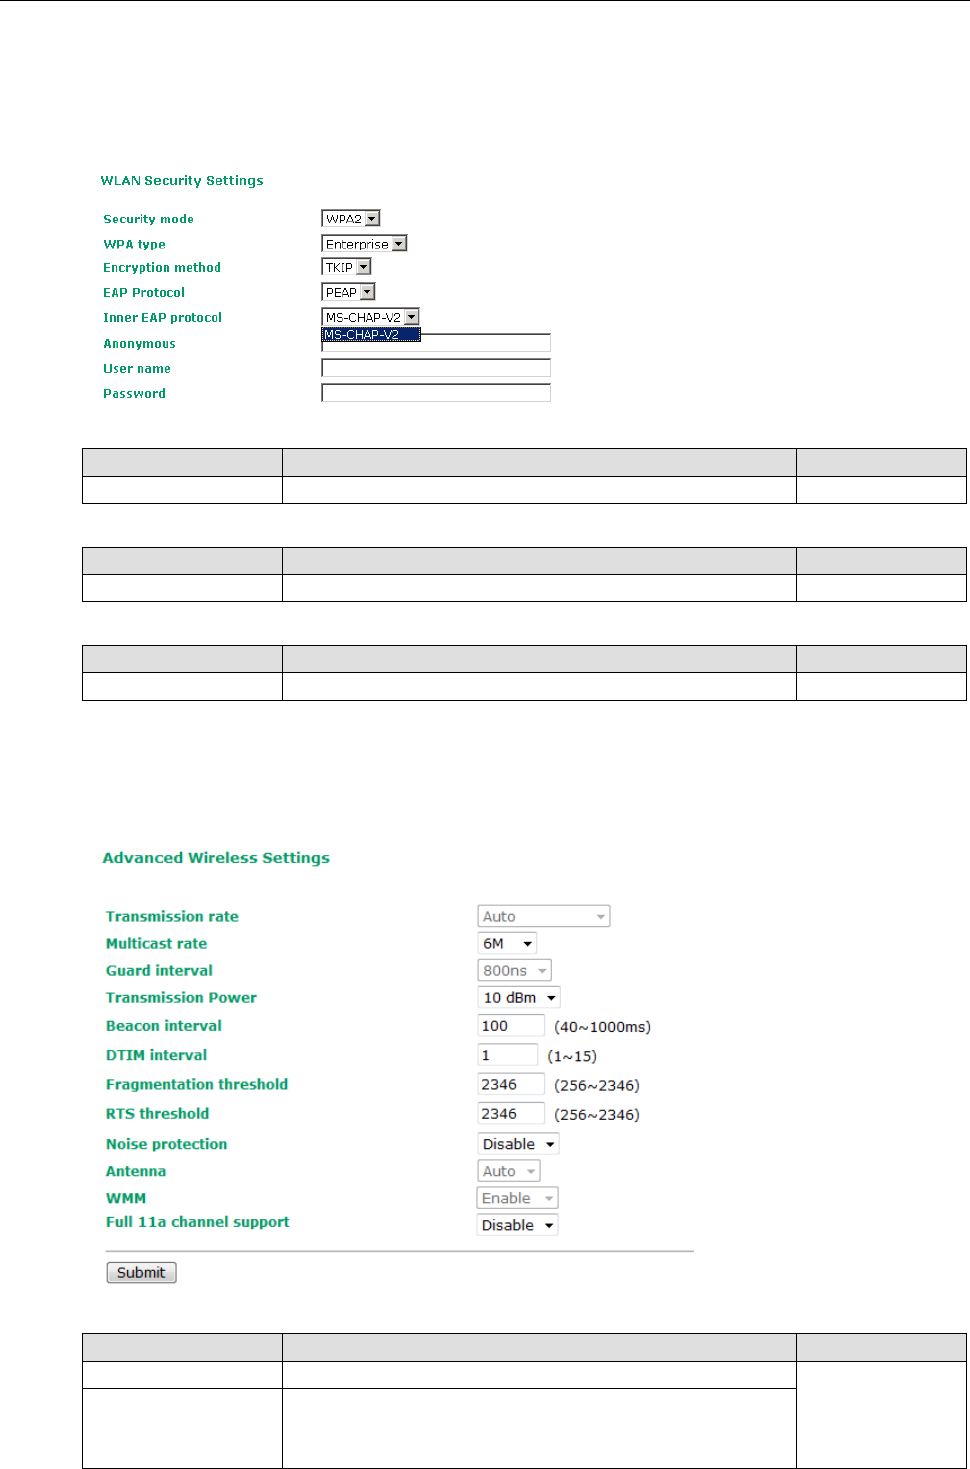This screenshot has width=970, height=1469.
Task: Open the WMM Enable dropdown
Action: click(x=518, y=1198)
